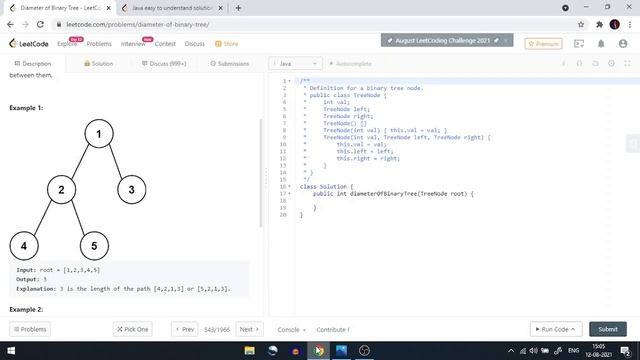This screenshot has width=640, height=360.
Task: Go to the Prev problem
Action: [184, 329]
